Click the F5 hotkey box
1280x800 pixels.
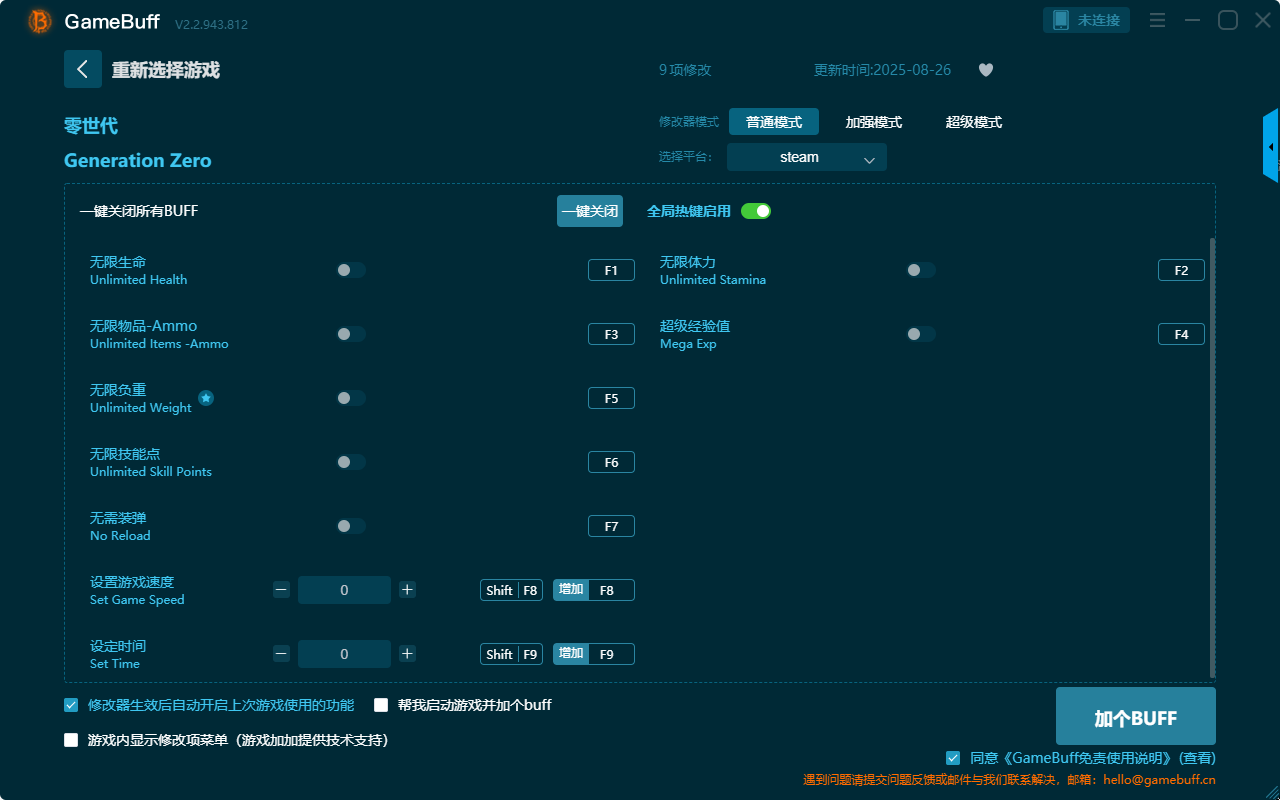click(x=611, y=398)
